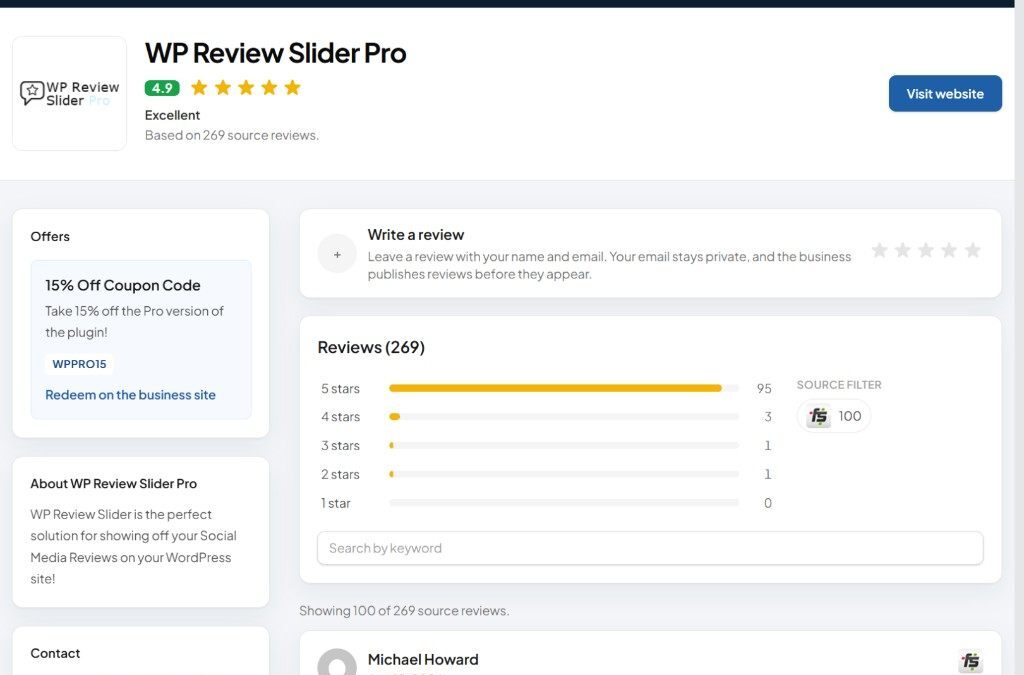Click the 3 stars rating bar

(564, 445)
